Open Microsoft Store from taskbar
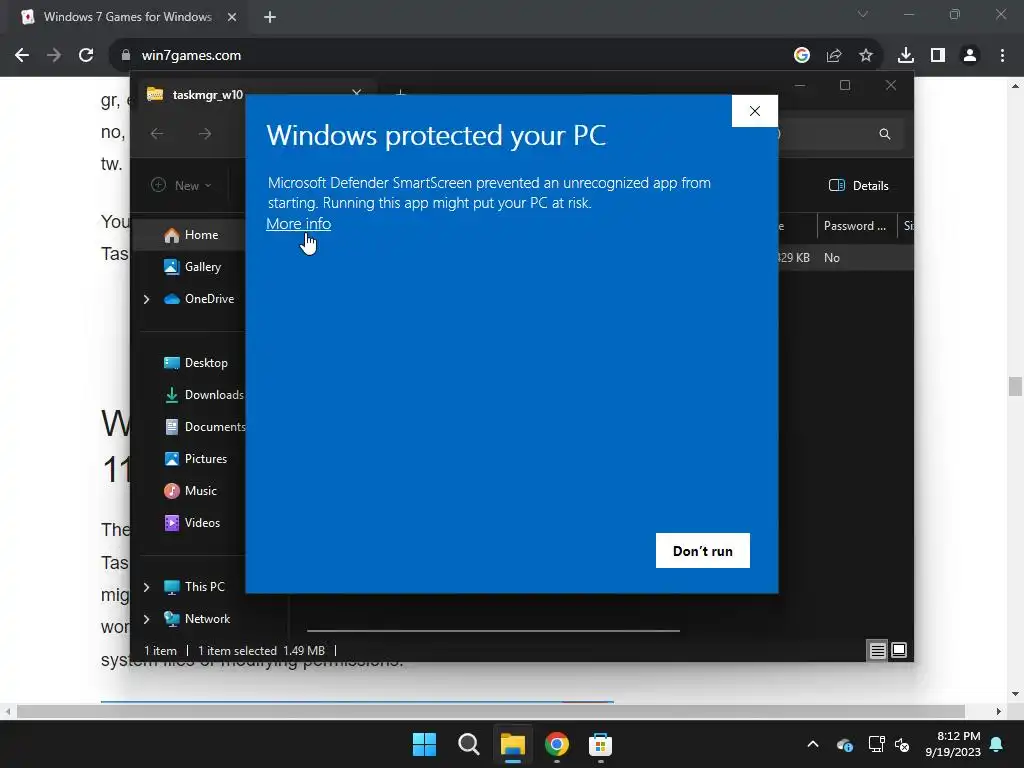1024x768 pixels. pyautogui.click(x=600, y=744)
